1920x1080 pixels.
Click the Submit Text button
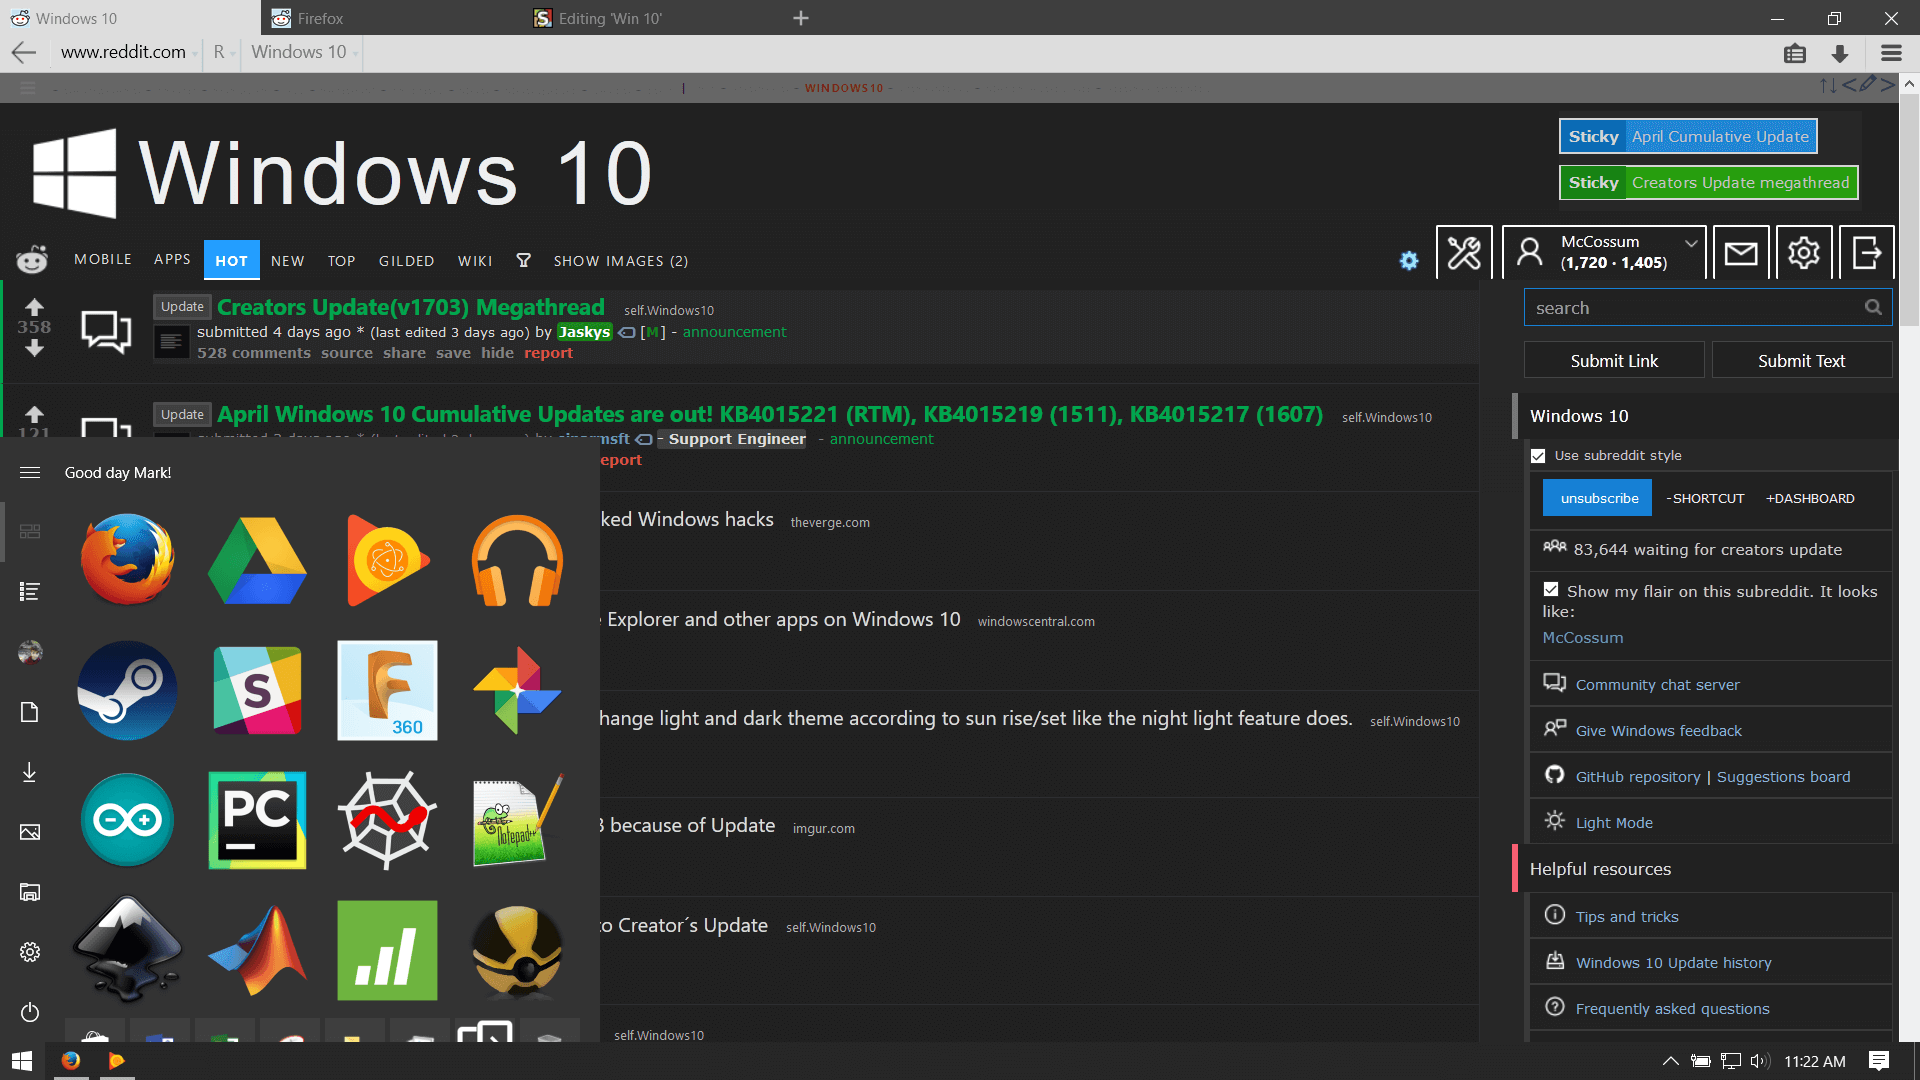click(1802, 361)
